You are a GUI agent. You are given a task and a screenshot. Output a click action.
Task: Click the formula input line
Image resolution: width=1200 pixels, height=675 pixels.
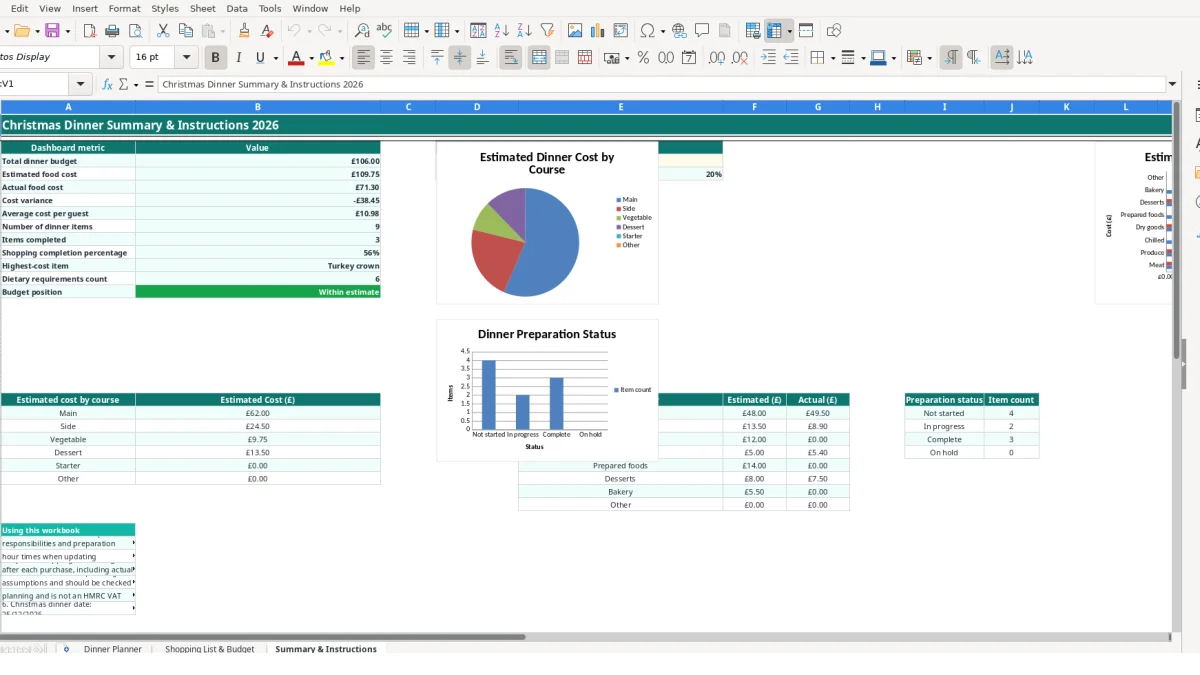coord(660,85)
